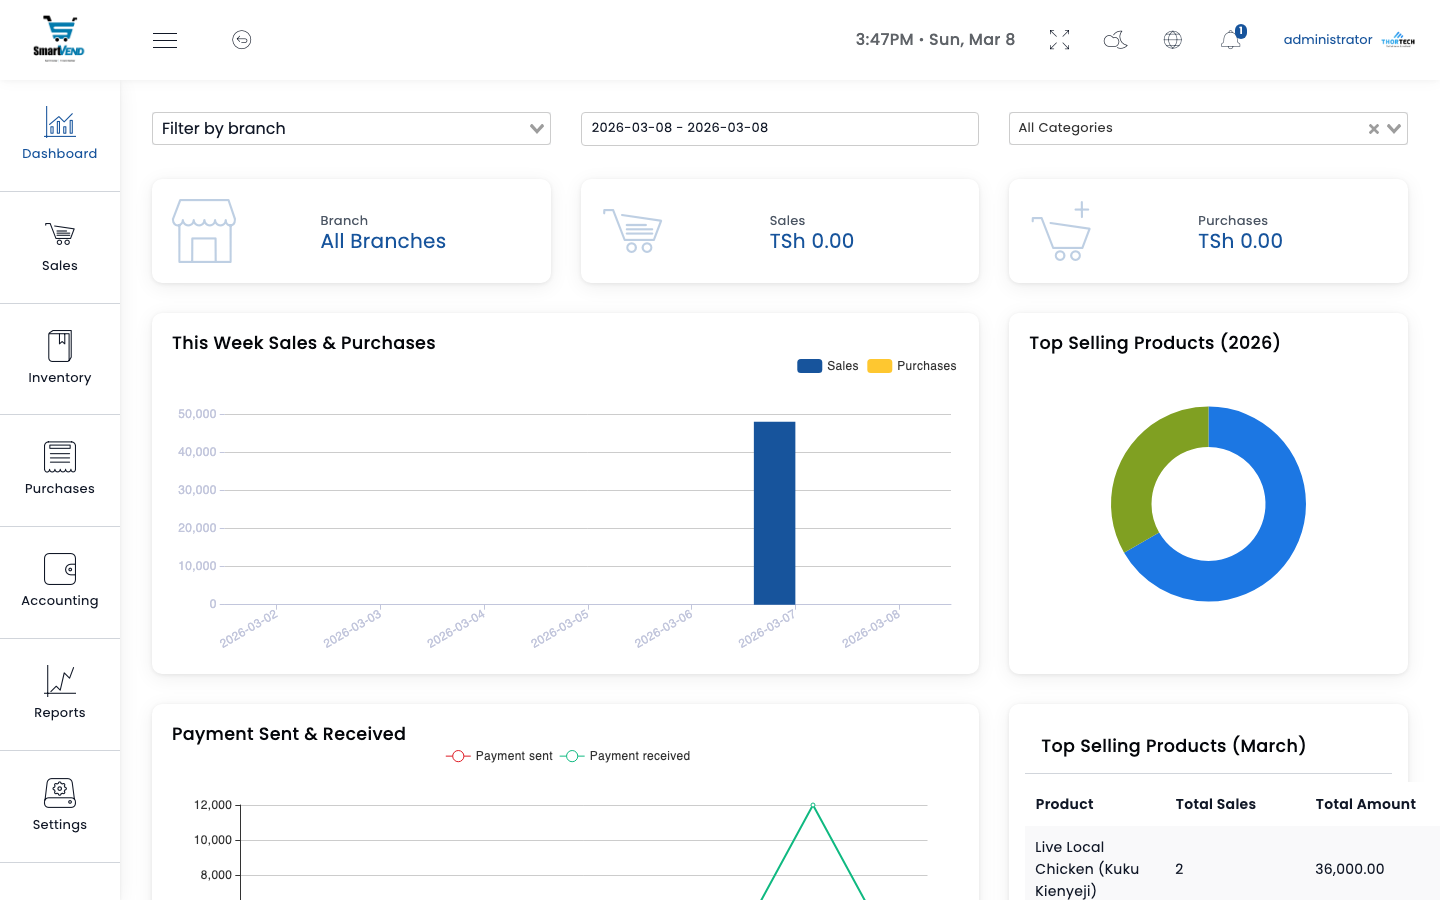The width and height of the screenshot is (1440, 900).
Task: Open the globe language icon
Action: [x=1173, y=40]
